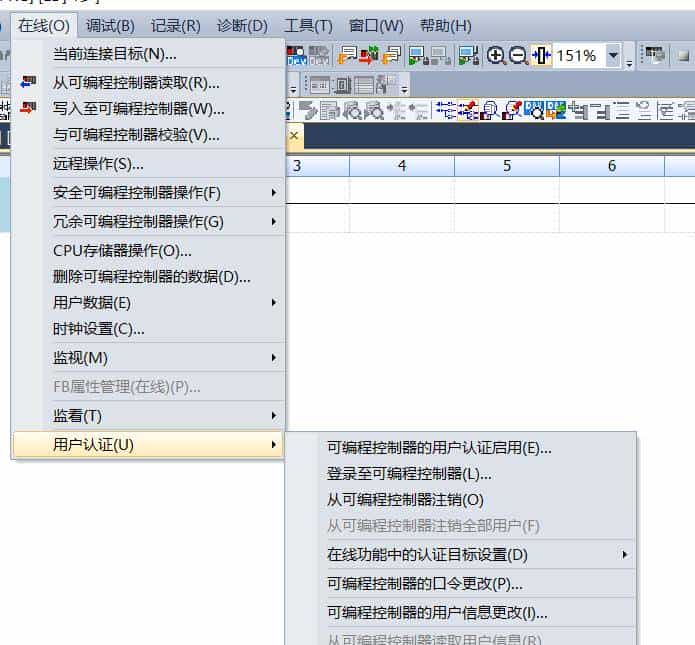The height and width of the screenshot is (645, 695).
Task: Expand the 冗余可编程控制器操作(G) submenu arrow
Action: 274,221
